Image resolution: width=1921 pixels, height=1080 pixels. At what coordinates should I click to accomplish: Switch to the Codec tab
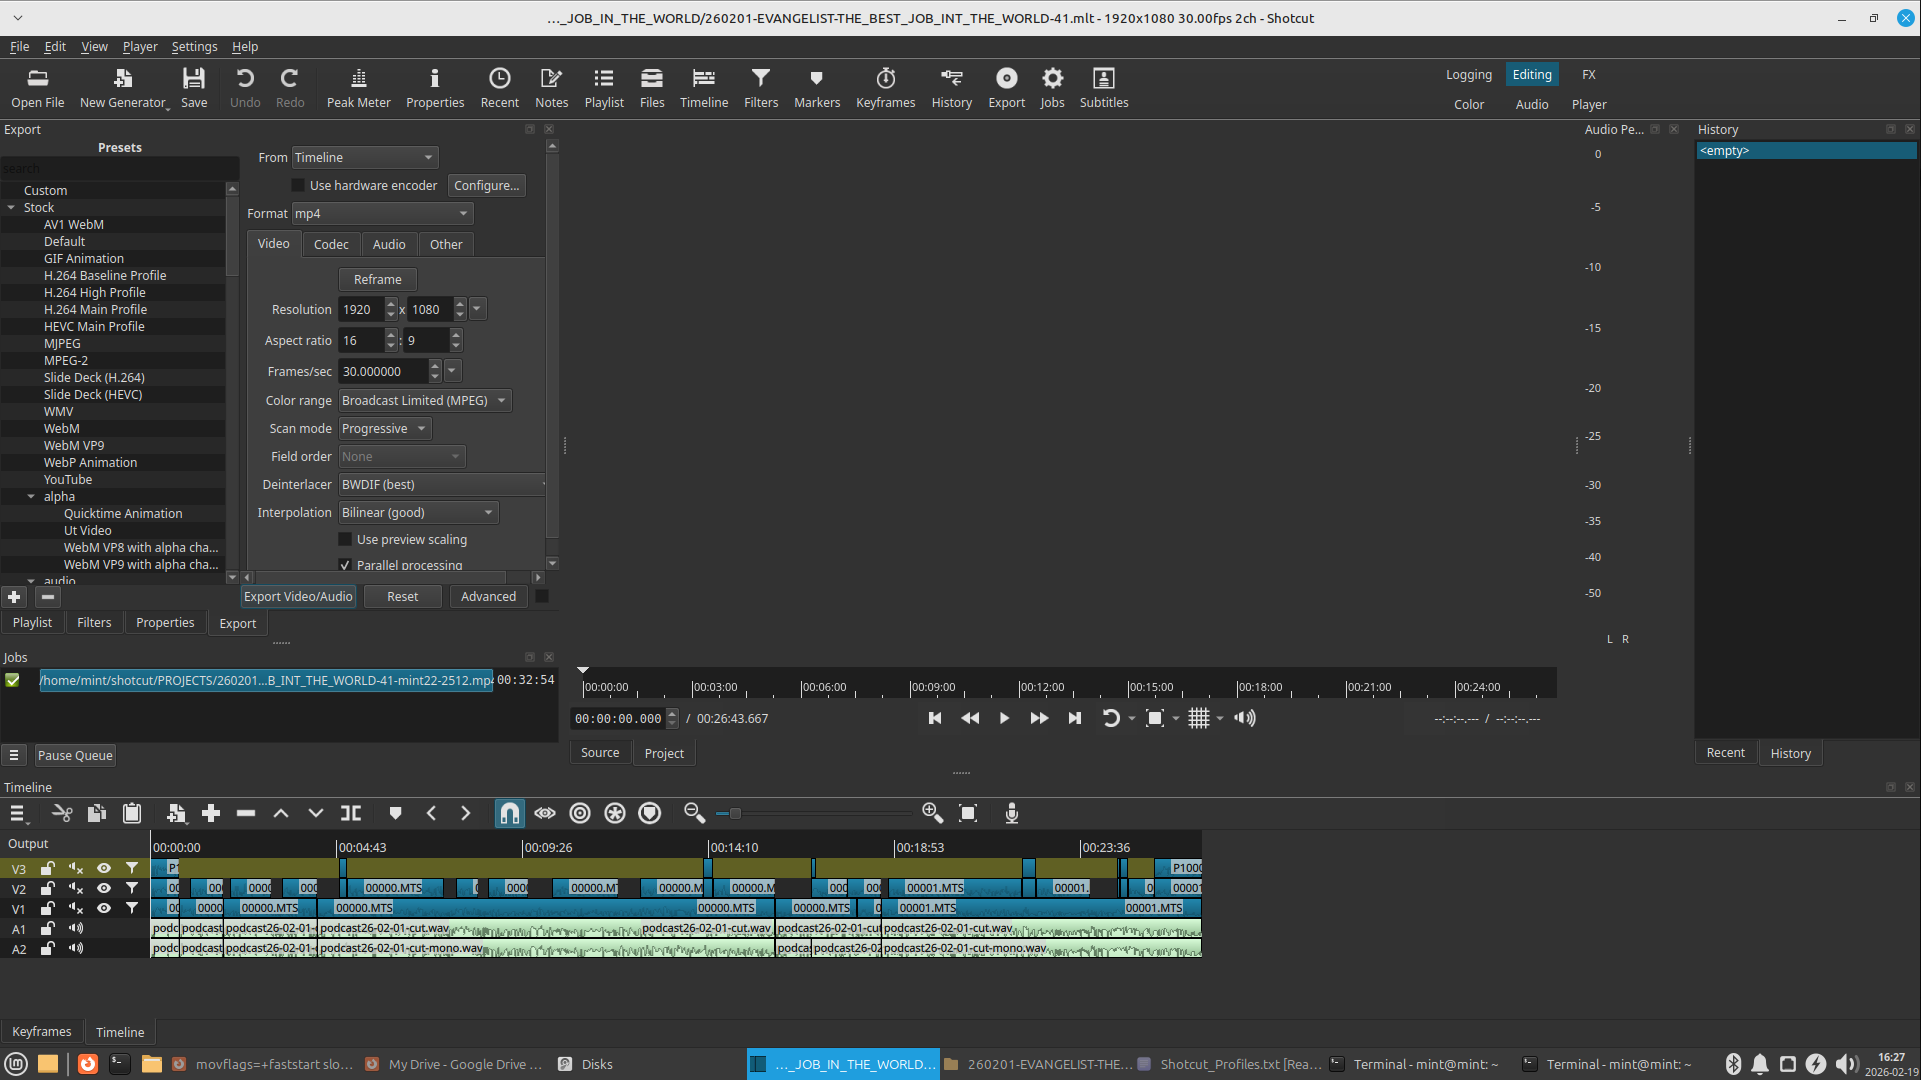tap(331, 245)
